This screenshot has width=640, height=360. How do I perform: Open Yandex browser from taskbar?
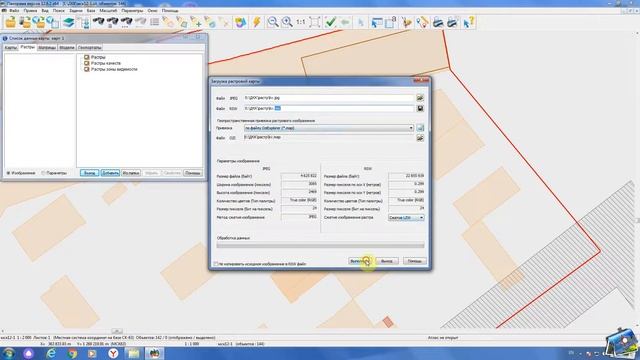113,353
